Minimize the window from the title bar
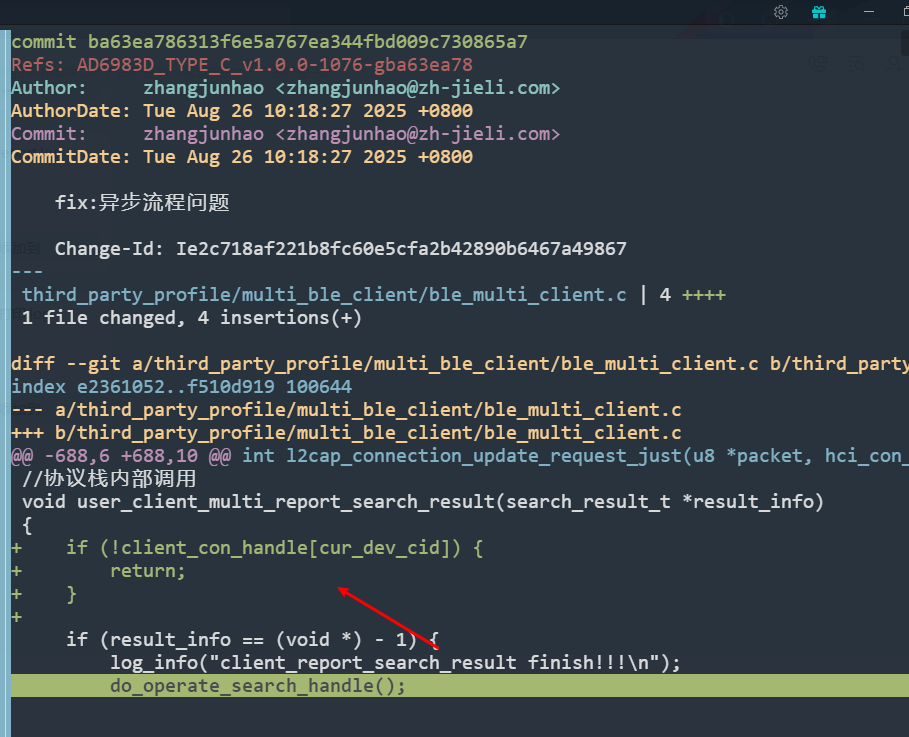The width and height of the screenshot is (909, 737). (868, 12)
